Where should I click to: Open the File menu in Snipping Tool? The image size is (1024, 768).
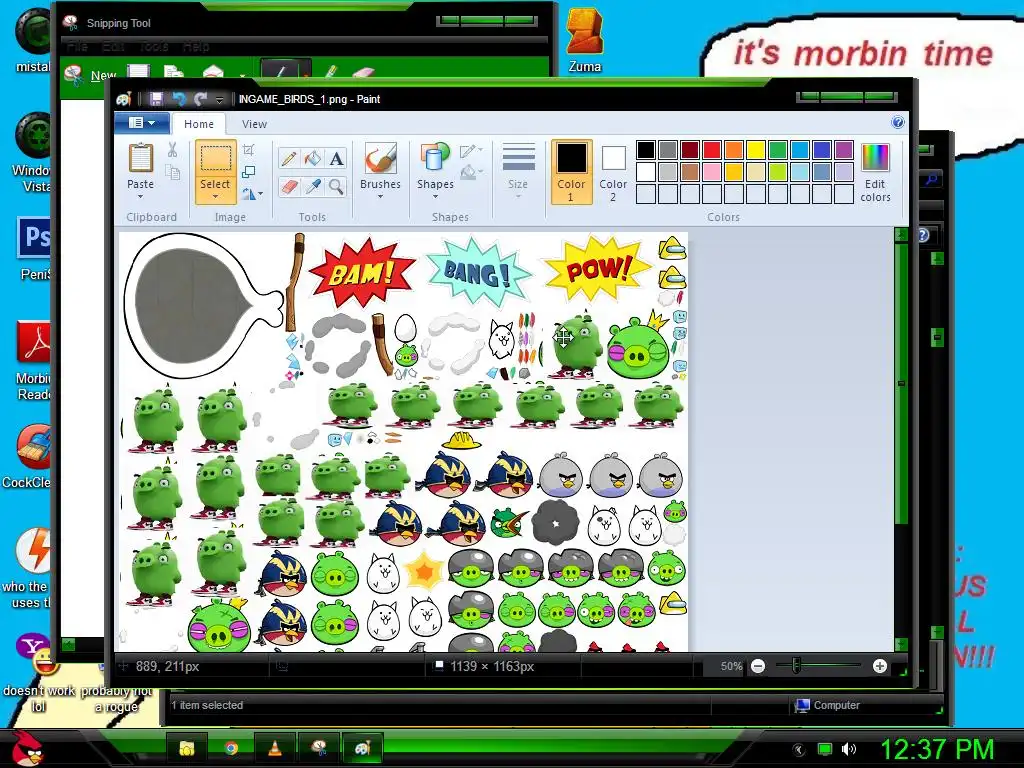77,47
